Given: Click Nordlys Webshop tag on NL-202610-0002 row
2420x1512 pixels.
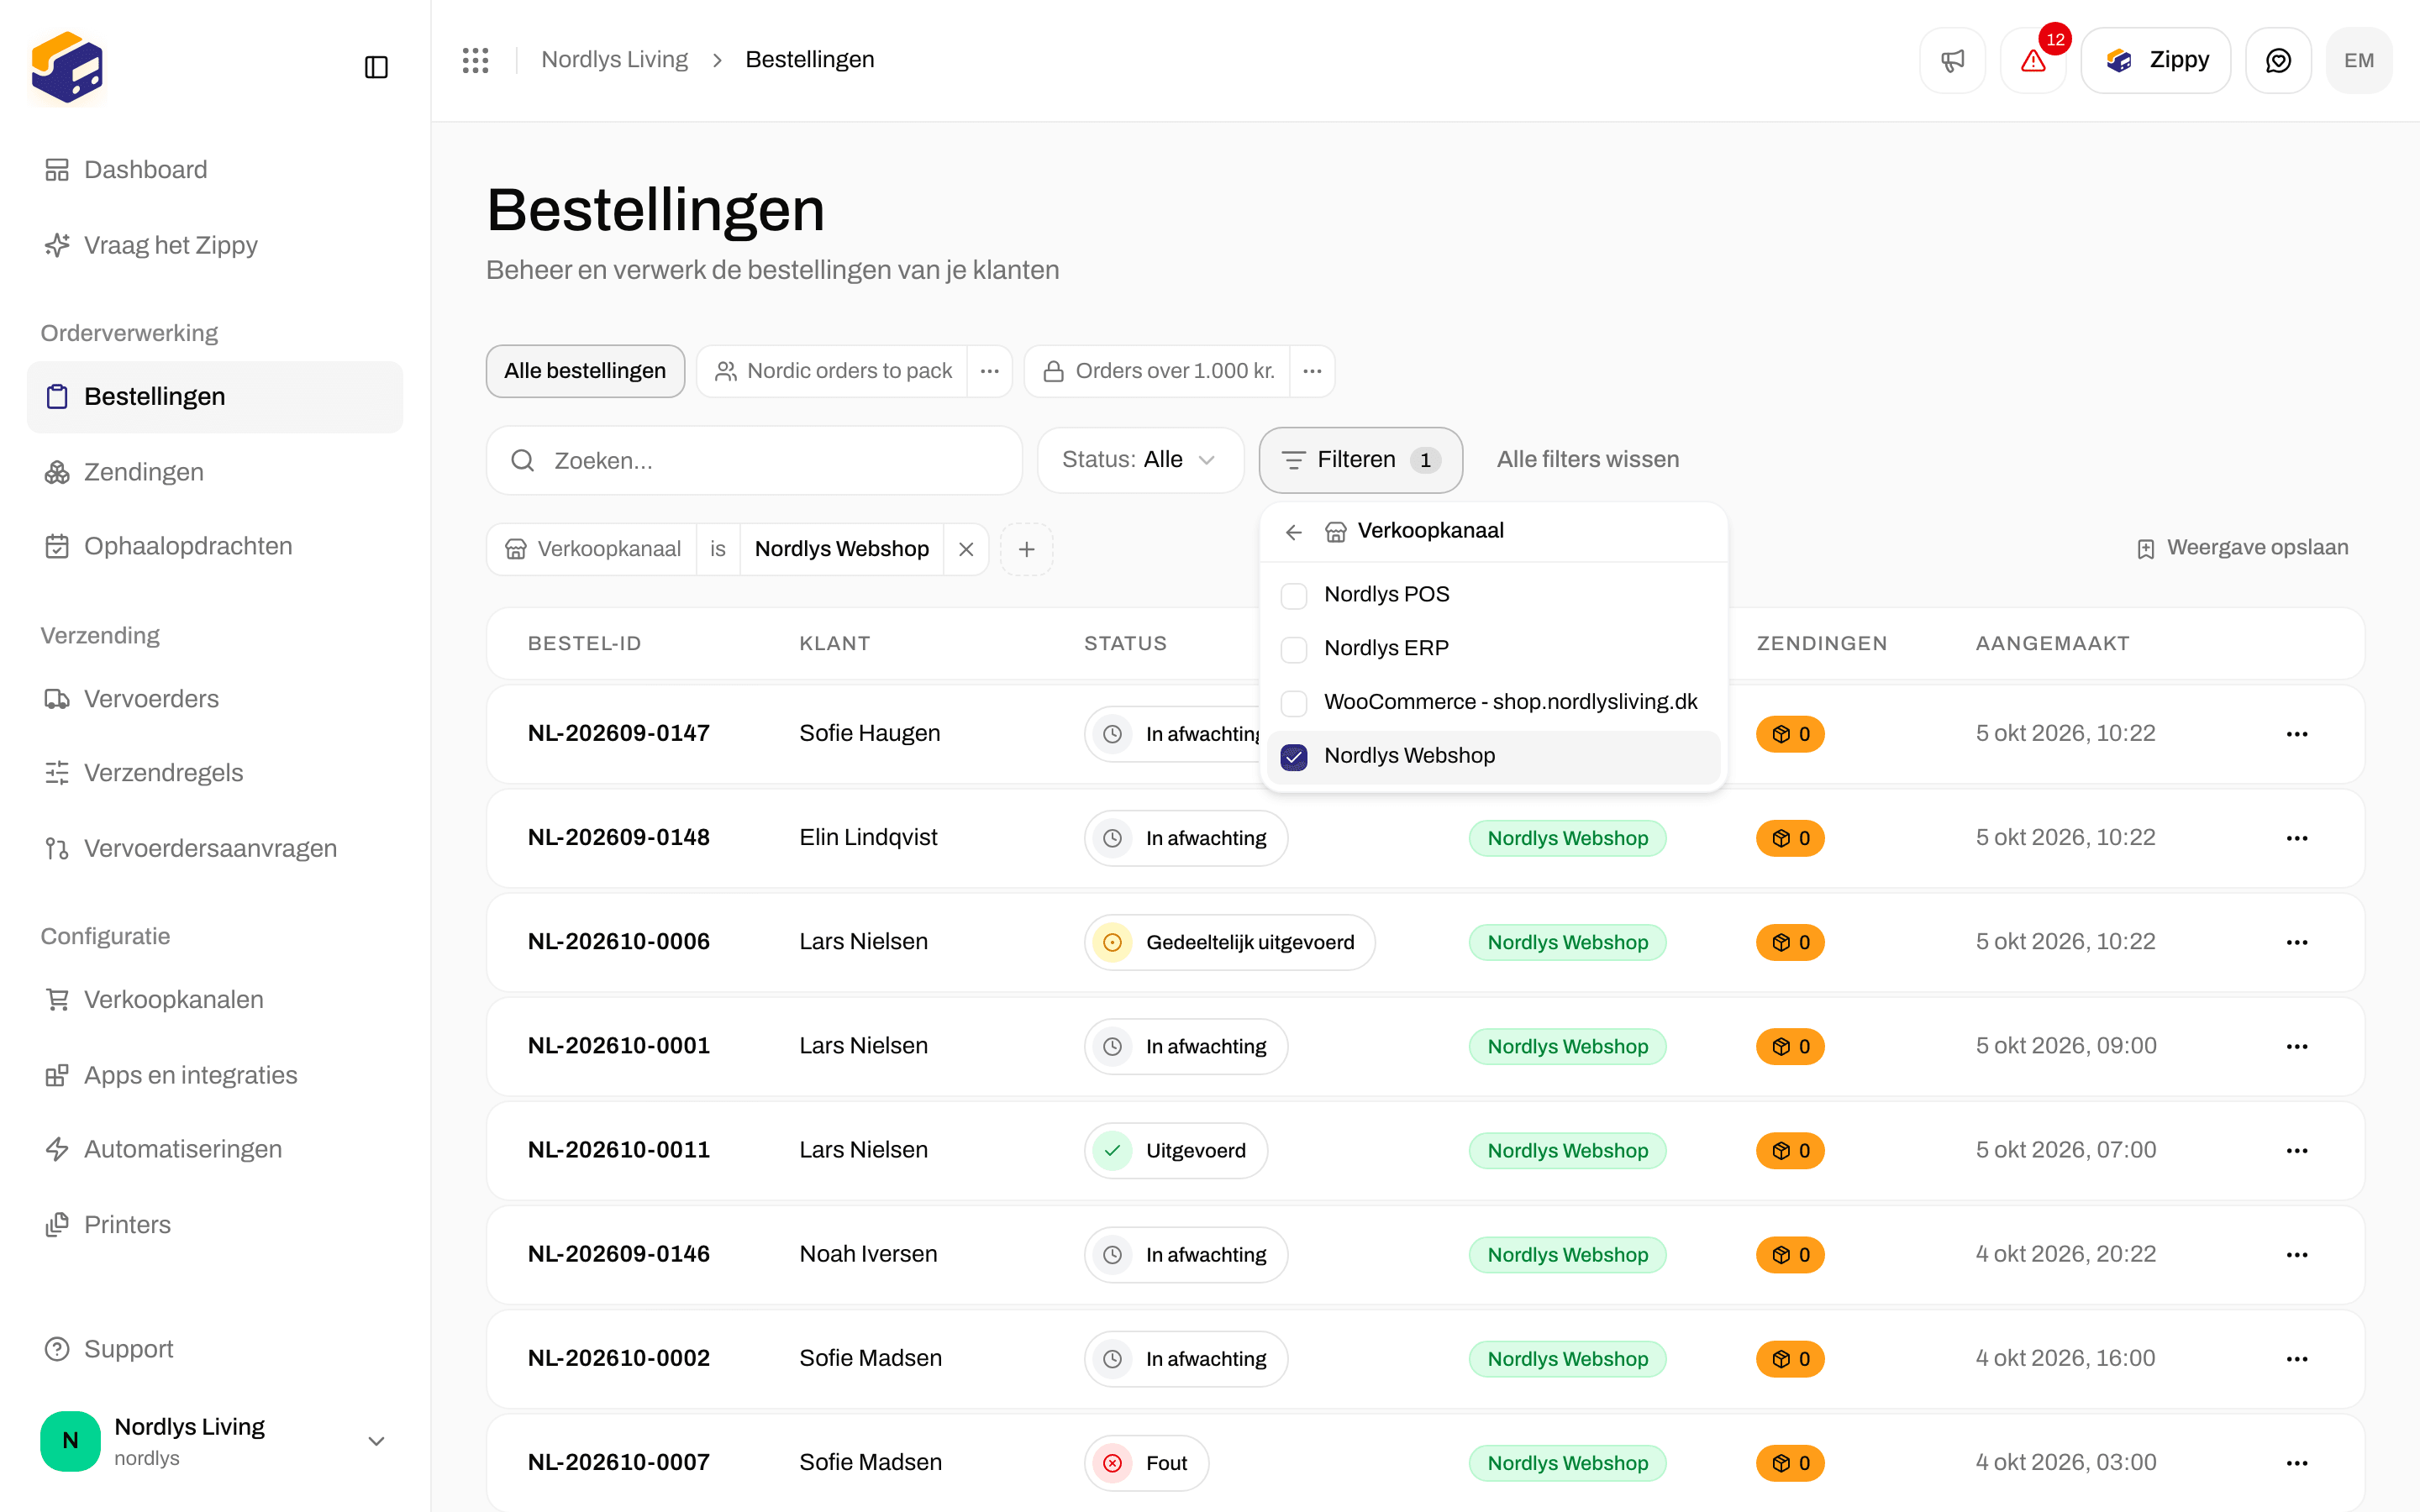Looking at the screenshot, I should pos(1567,1358).
